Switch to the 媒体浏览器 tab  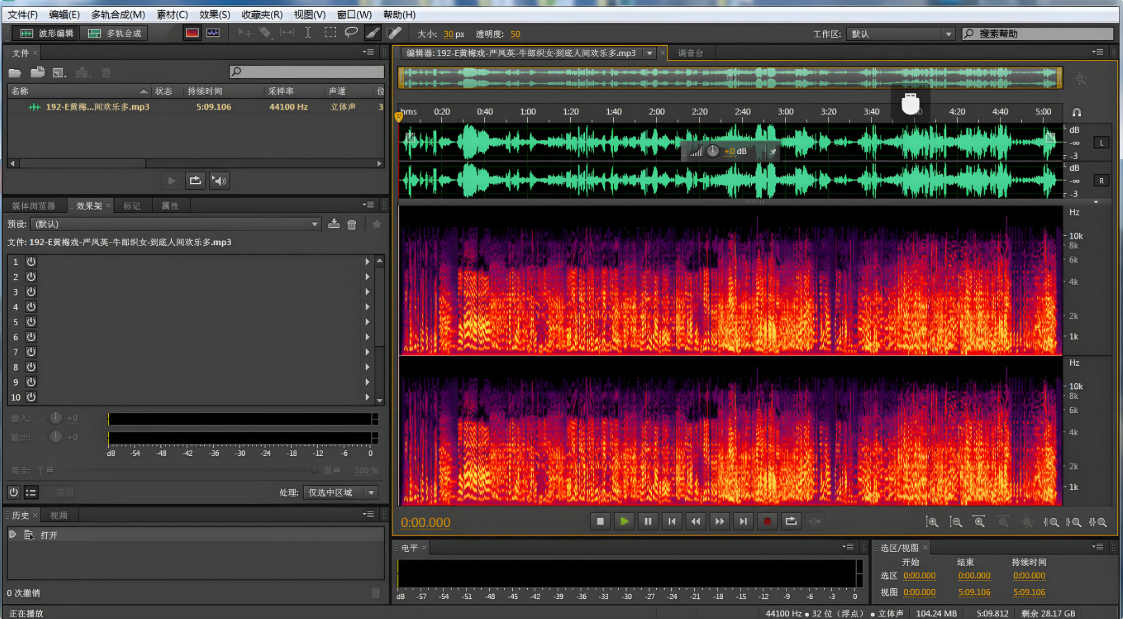pyautogui.click(x=33, y=206)
